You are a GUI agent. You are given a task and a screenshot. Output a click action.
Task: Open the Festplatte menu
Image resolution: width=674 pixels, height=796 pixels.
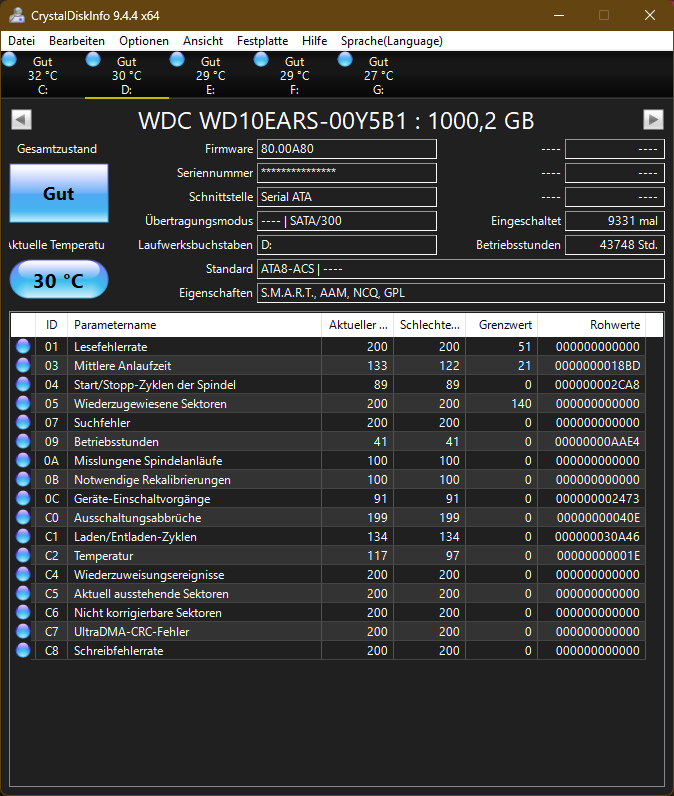pos(262,41)
